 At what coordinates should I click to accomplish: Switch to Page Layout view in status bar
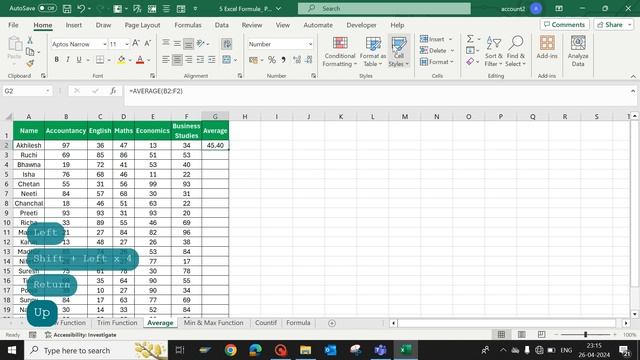[x=521, y=335]
